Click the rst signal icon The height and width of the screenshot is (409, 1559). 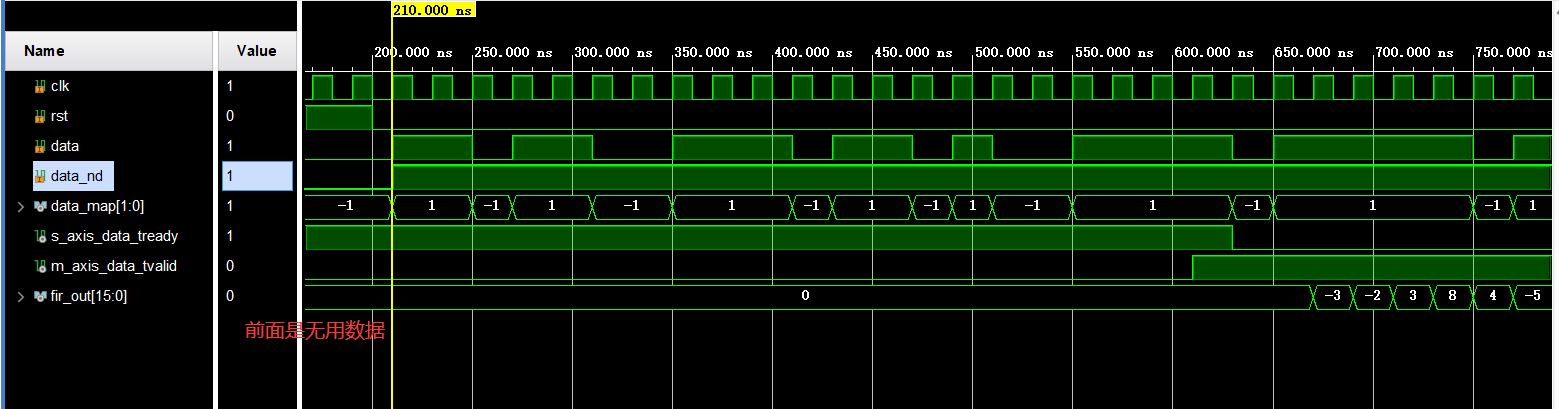click(40, 117)
